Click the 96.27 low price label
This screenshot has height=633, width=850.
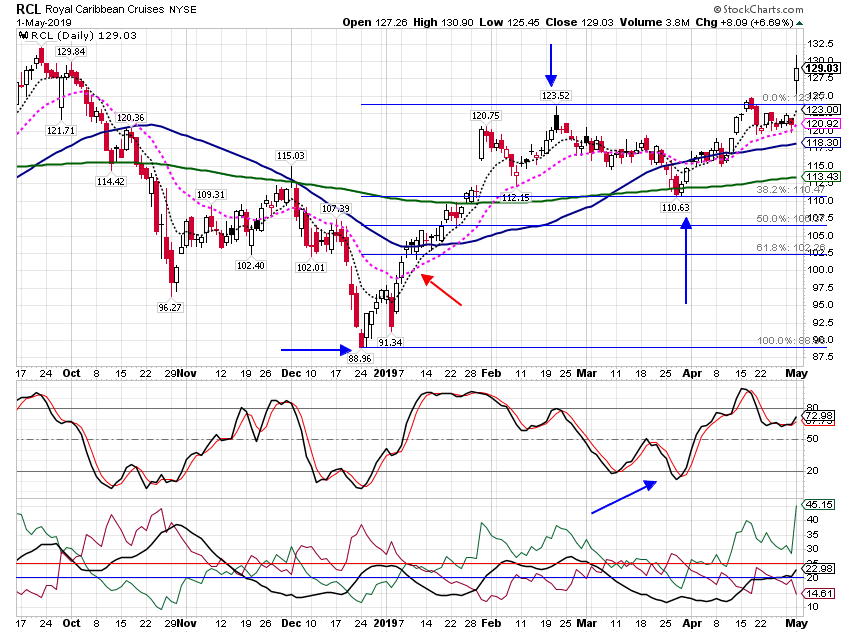pyautogui.click(x=170, y=307)
